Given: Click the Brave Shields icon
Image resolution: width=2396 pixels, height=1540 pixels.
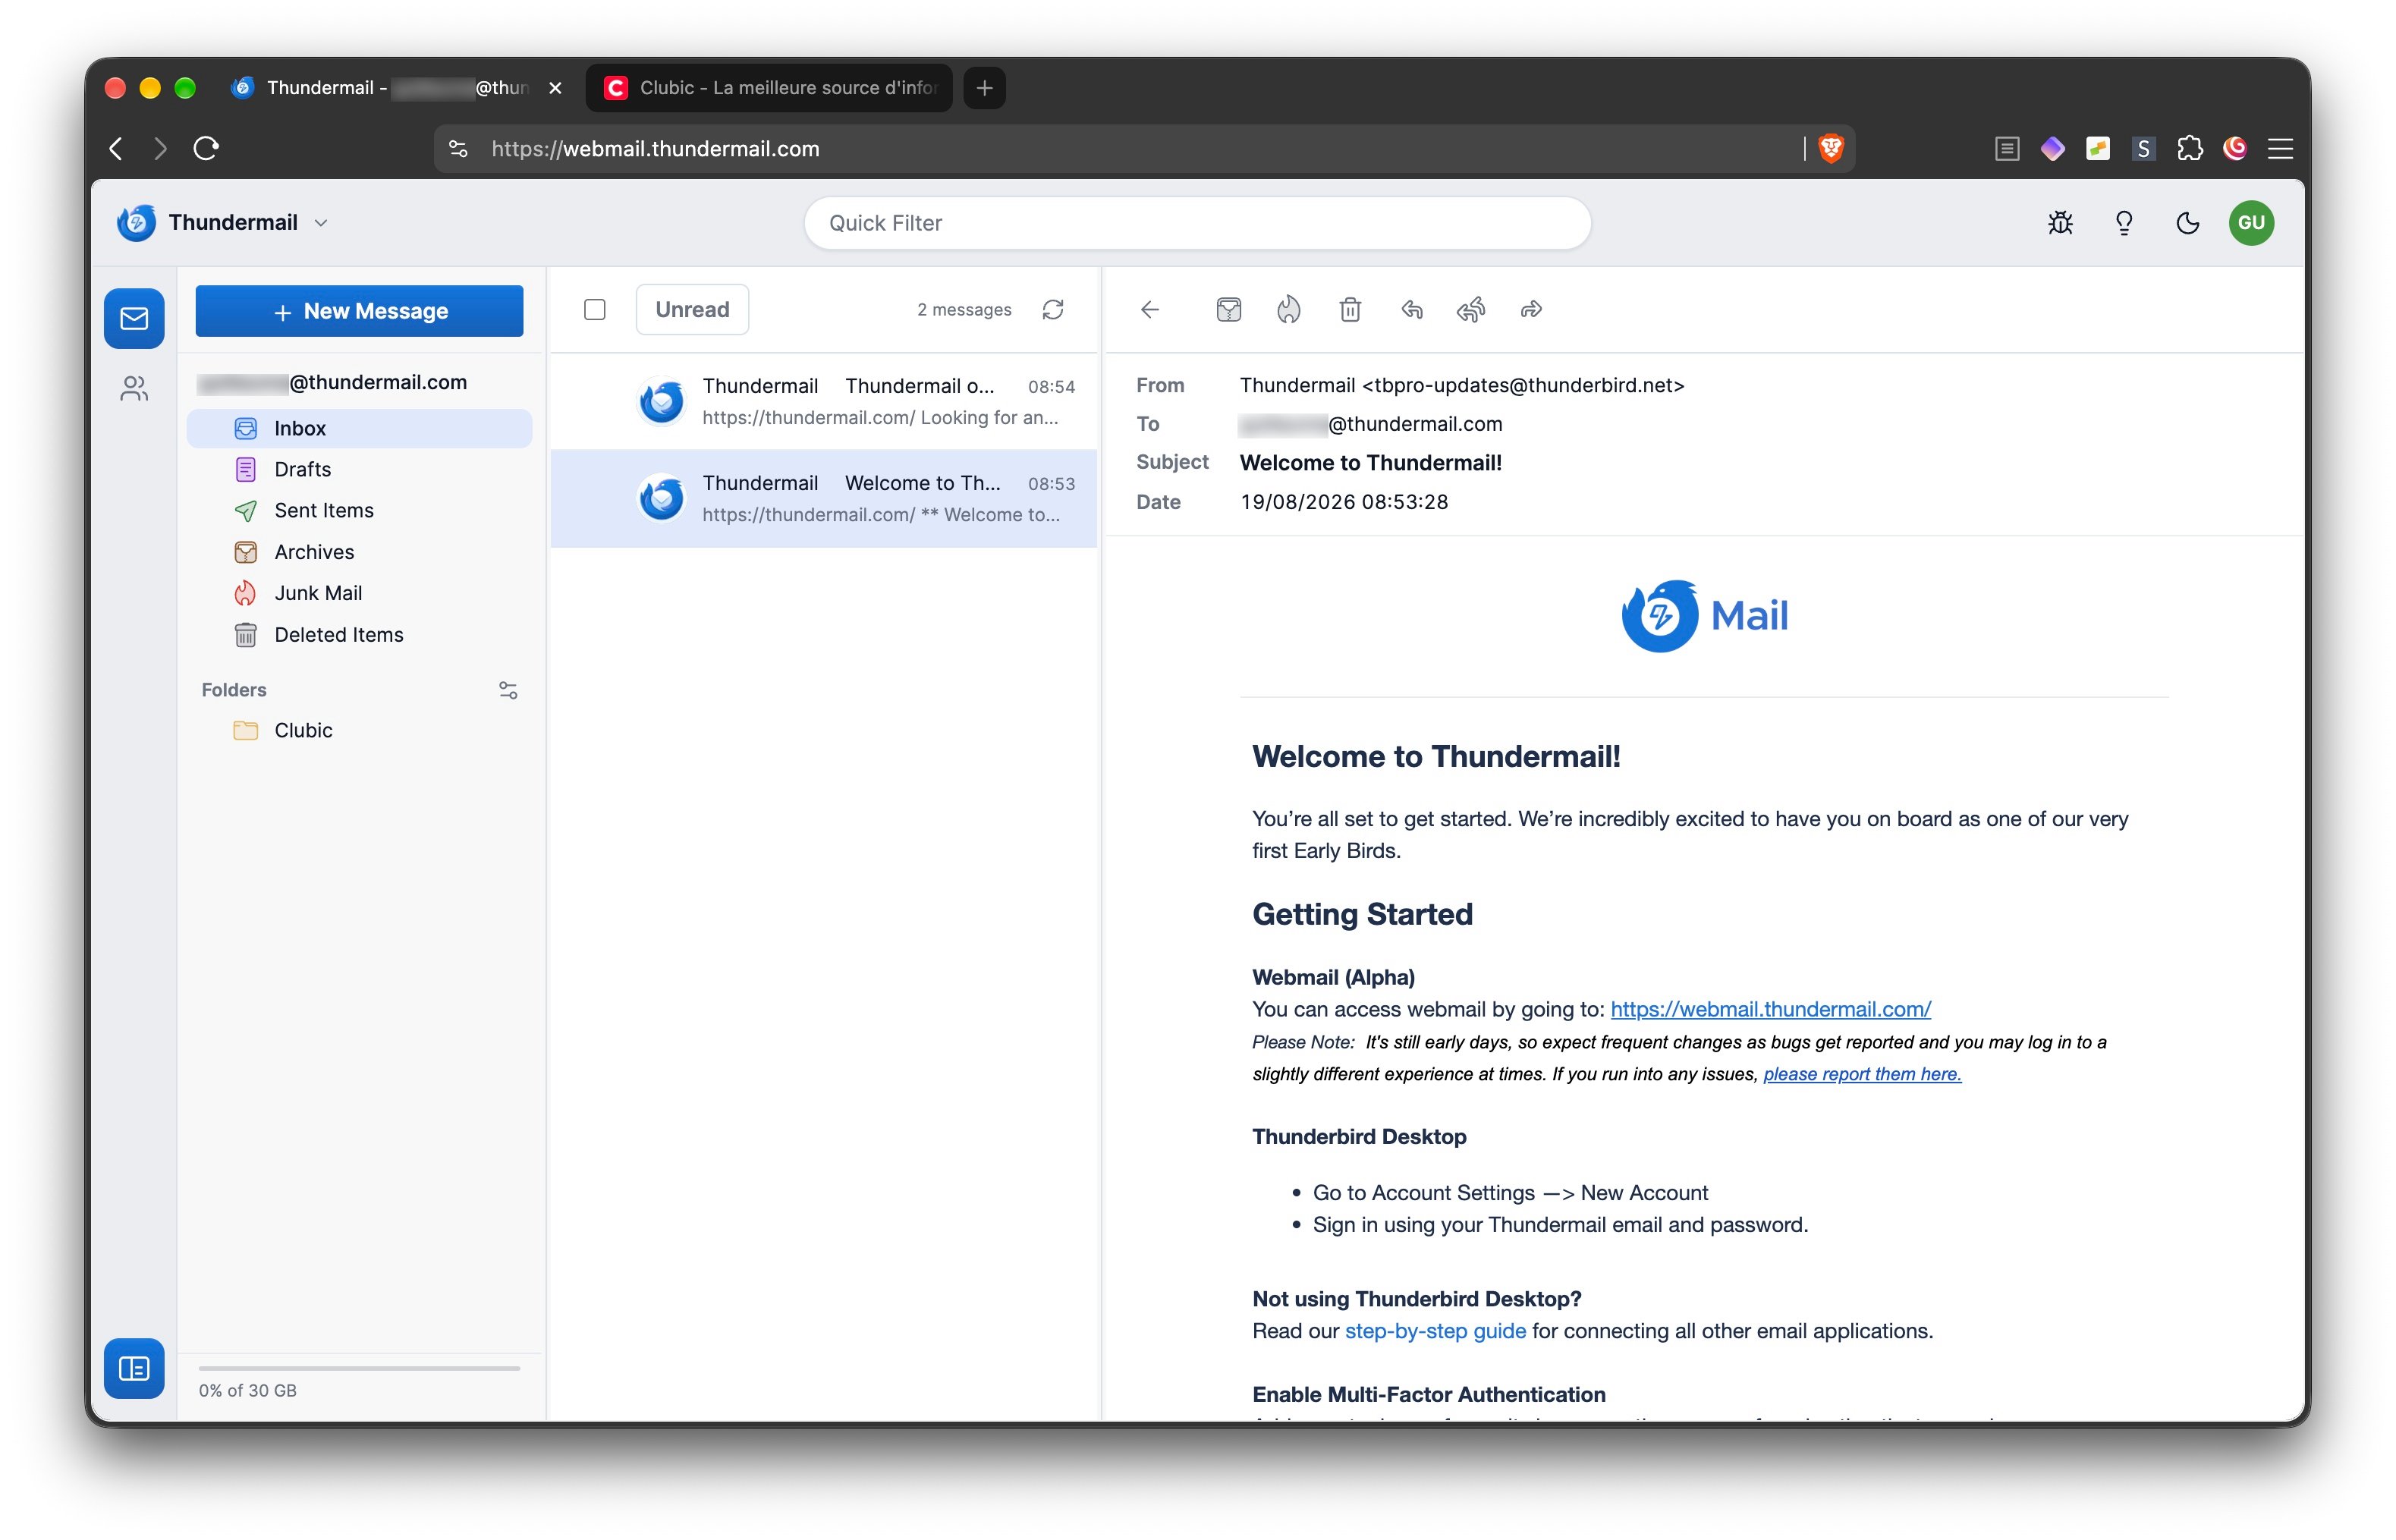Looking at the screenshot, I should tap(1831, 148).
